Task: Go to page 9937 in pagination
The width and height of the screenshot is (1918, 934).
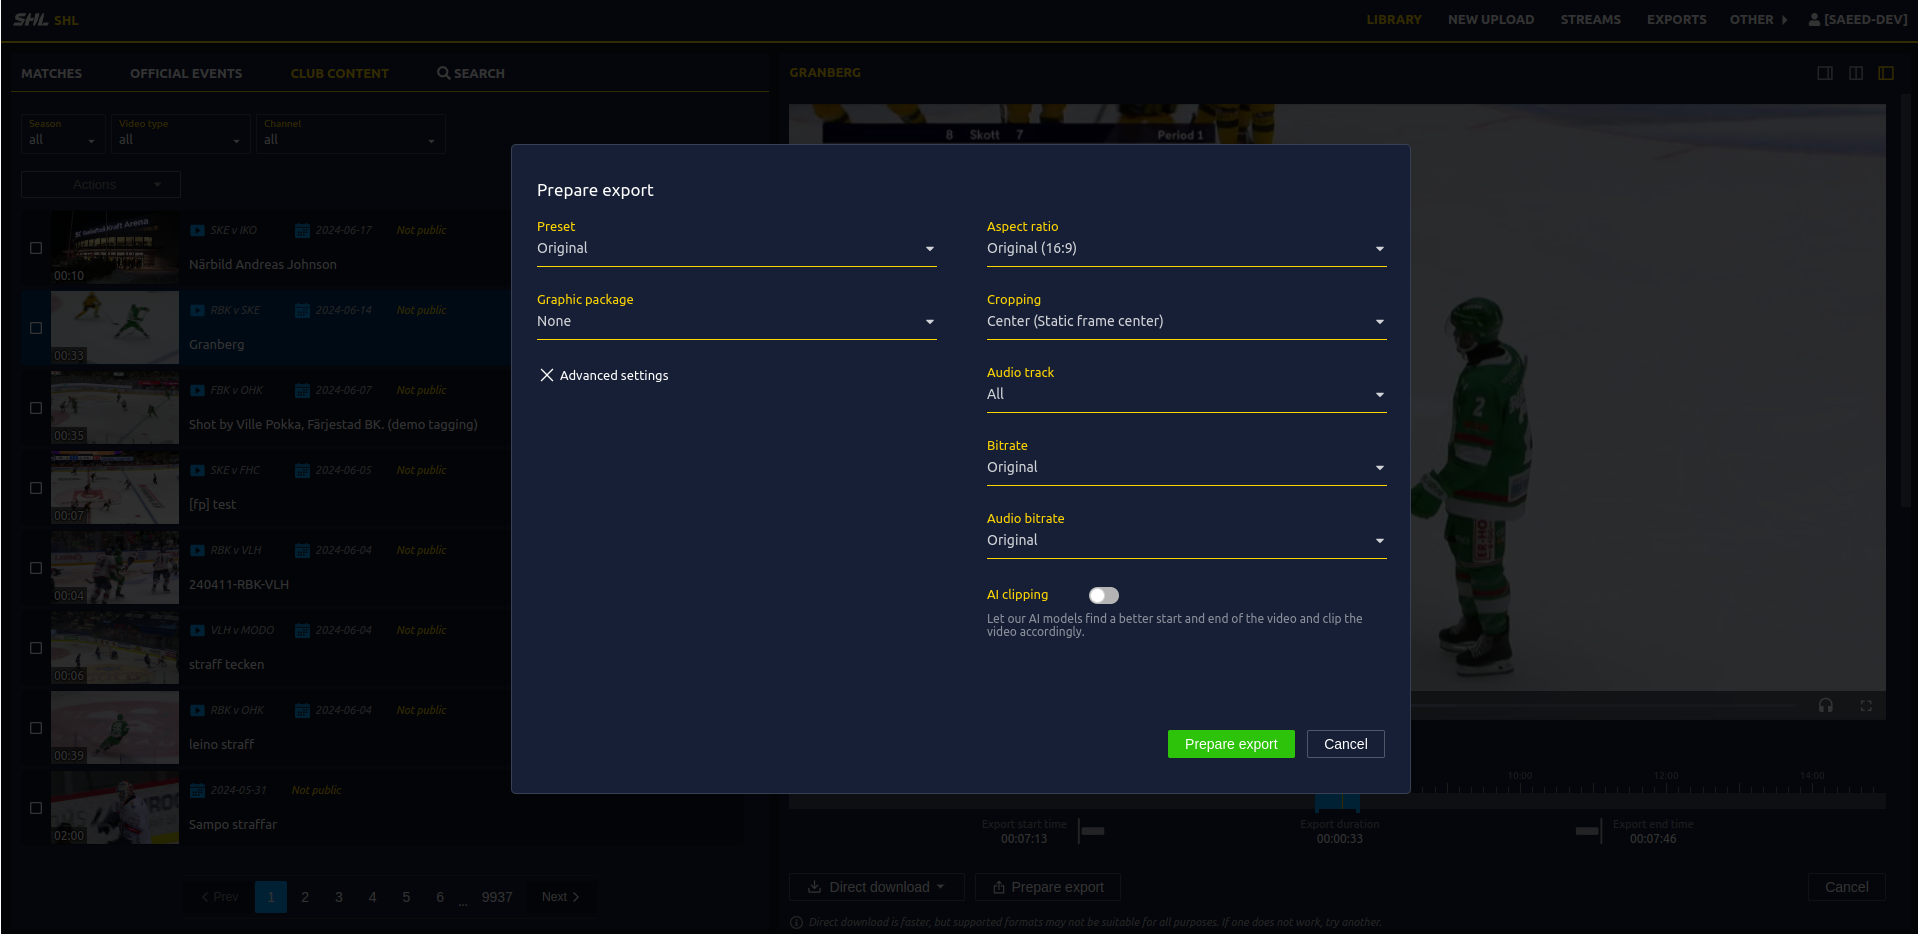Action: pos(496,897)
